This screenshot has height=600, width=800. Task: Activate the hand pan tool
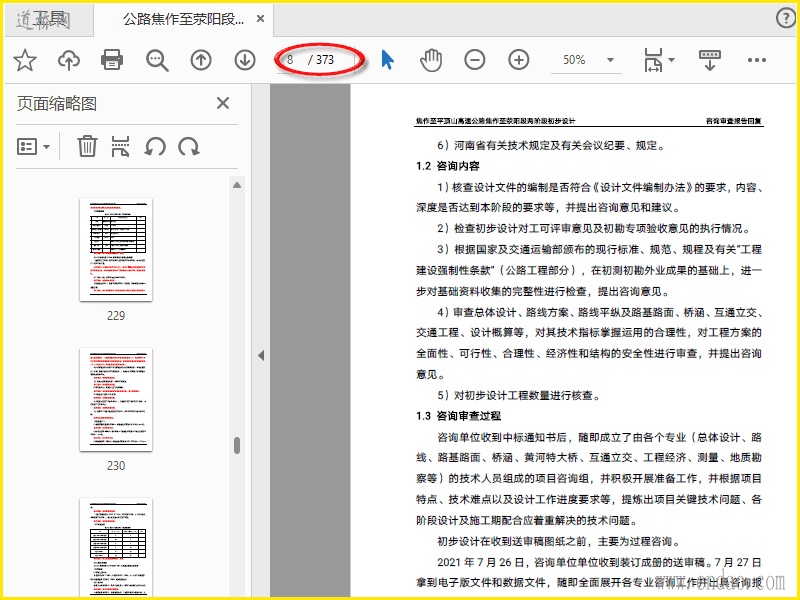431,60
